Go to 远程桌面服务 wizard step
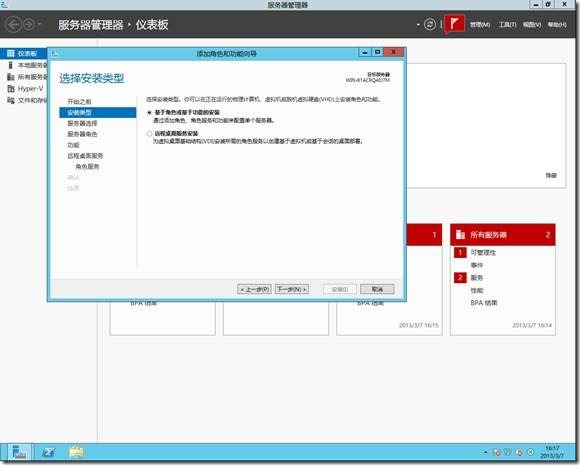580x465 pixels. point(85,156)
